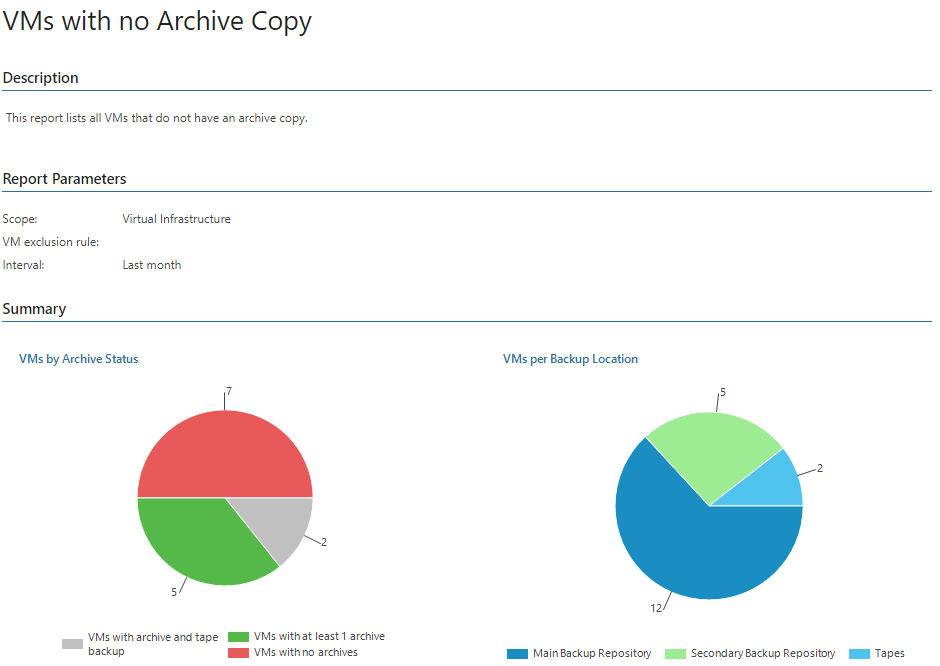Click the data label '5' above the Secondary Repository slice

click(x=723, y=392)
